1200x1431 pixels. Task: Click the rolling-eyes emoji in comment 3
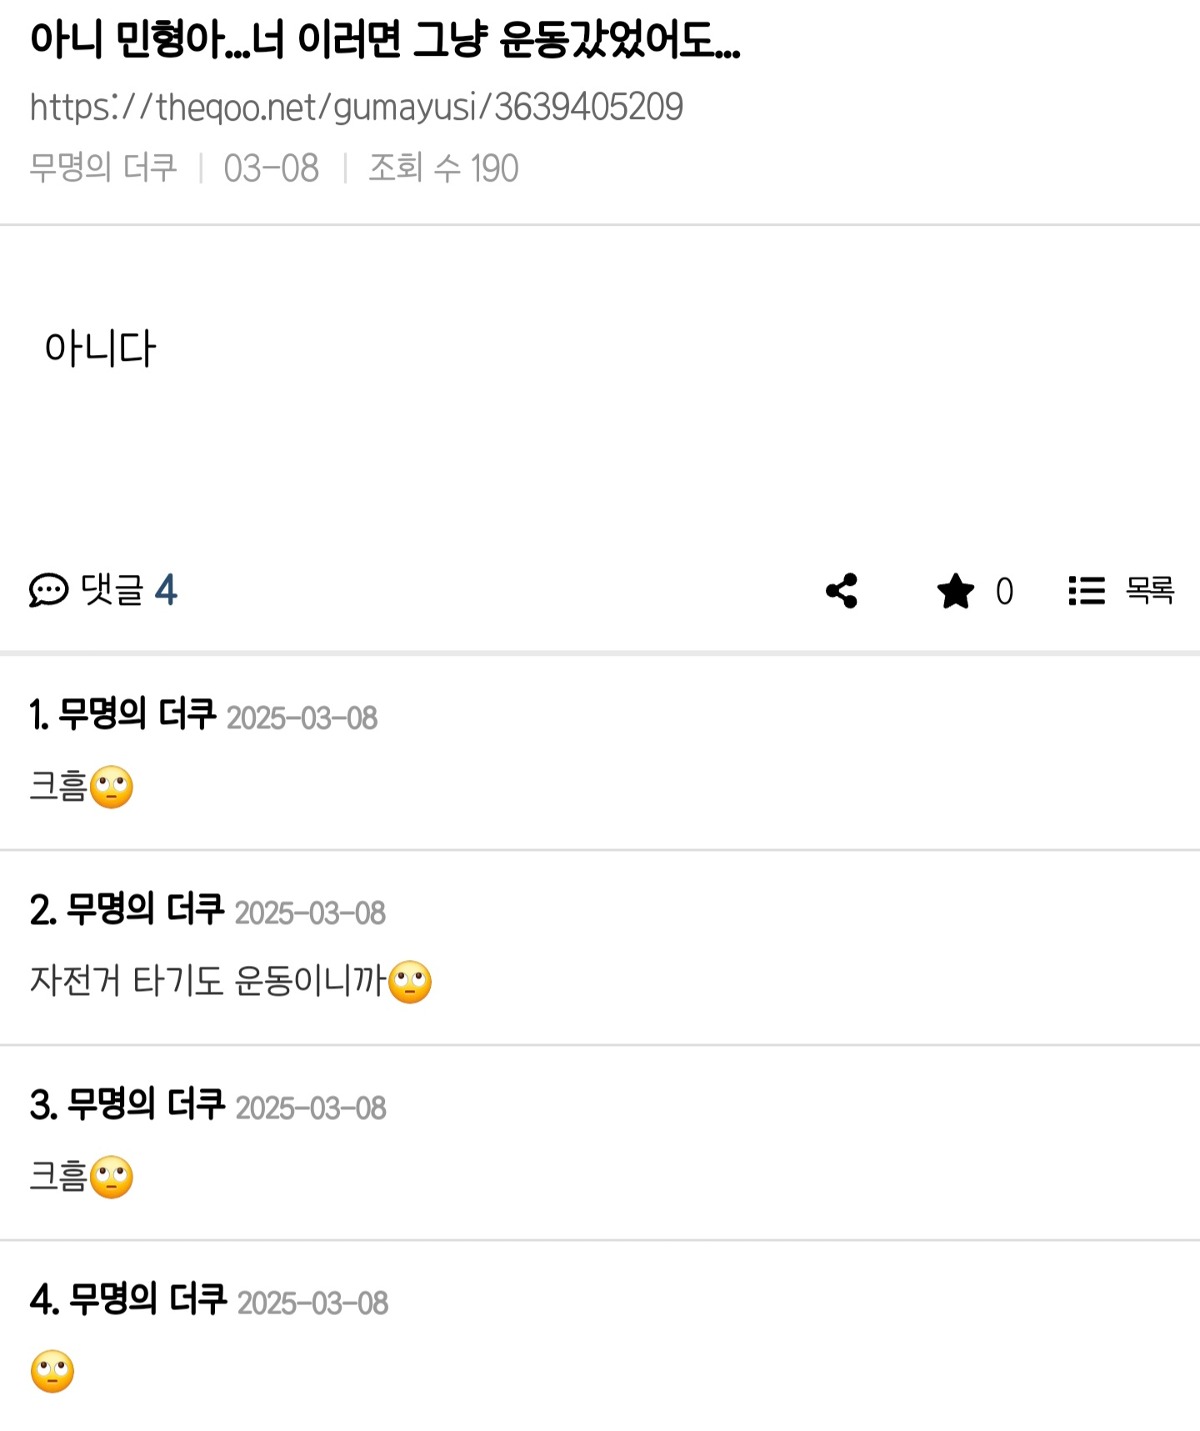(x=111, y=1177)
